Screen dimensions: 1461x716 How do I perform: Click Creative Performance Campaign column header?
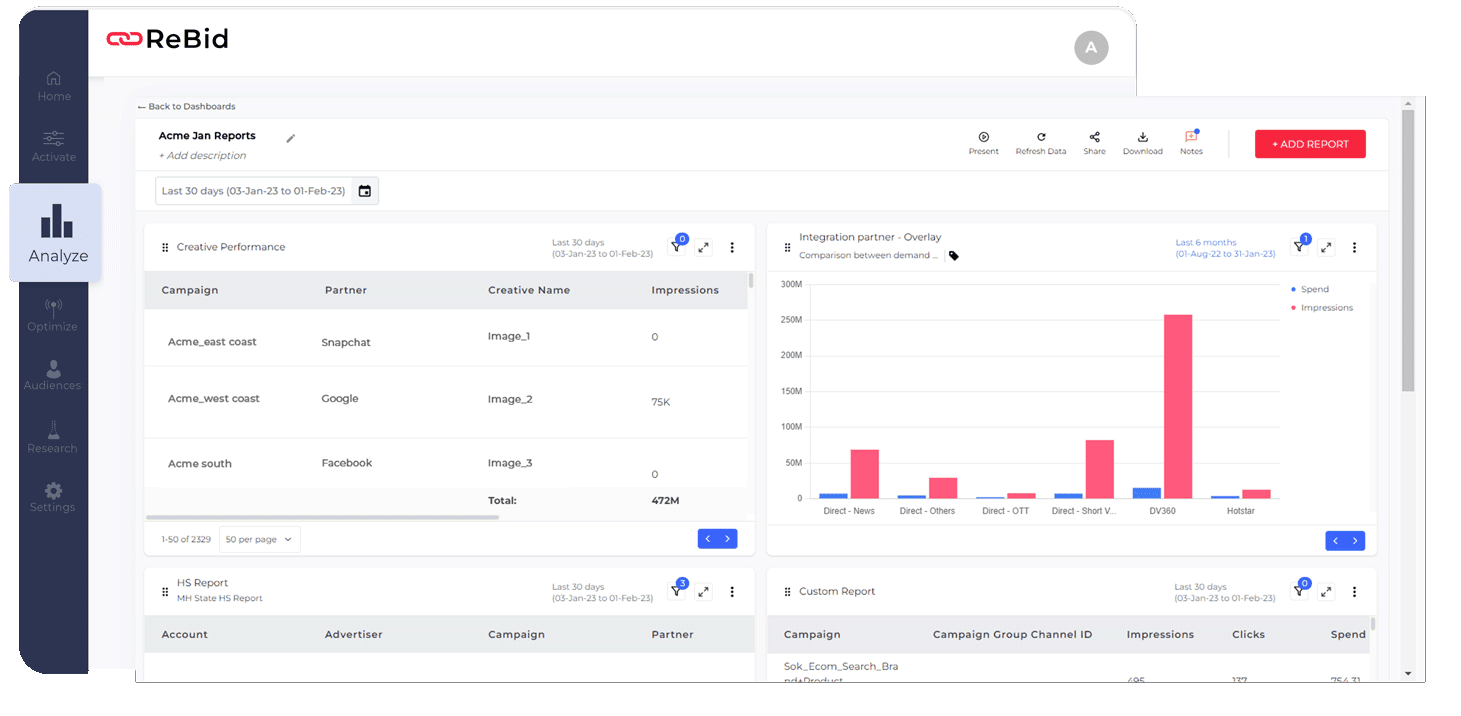point(190,290)
